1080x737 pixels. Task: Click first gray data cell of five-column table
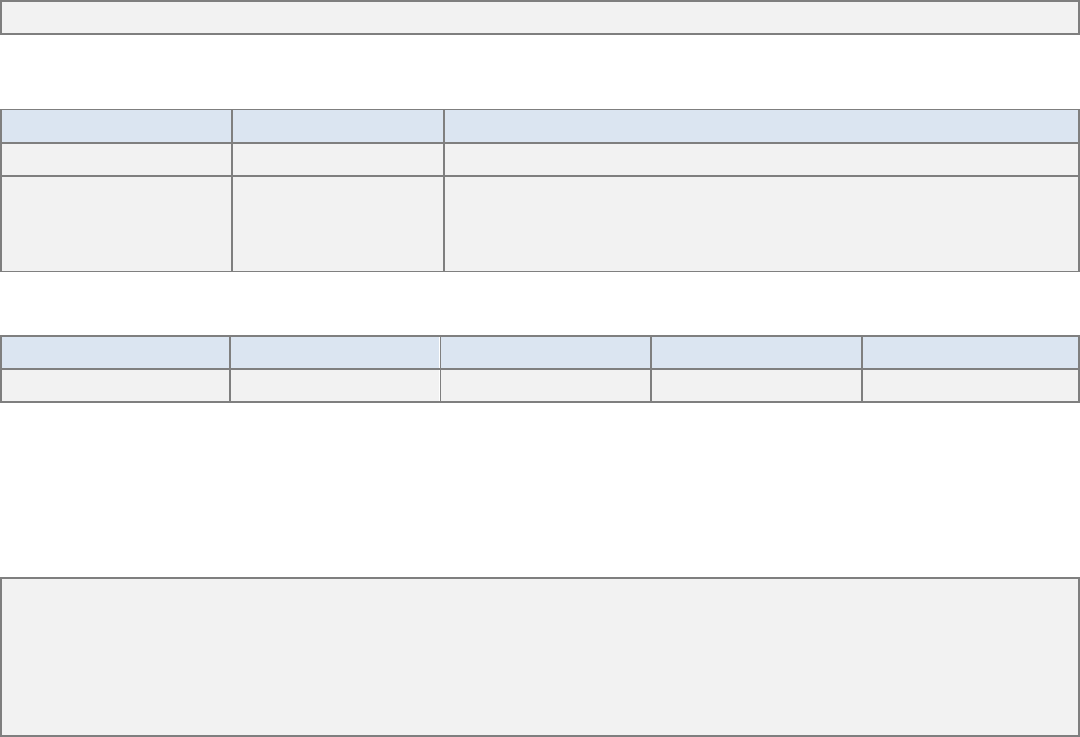click(115, 385)
